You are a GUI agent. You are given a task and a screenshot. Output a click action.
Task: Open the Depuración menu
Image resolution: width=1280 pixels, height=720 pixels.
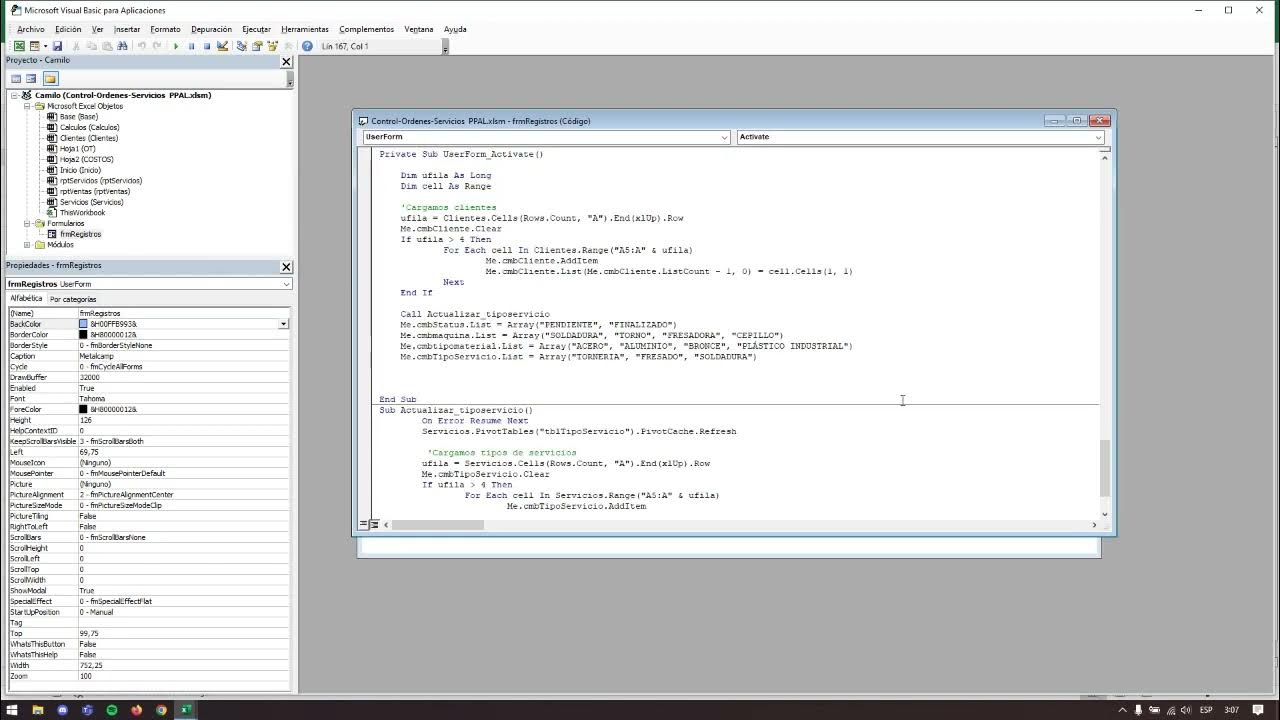point(211,29)
